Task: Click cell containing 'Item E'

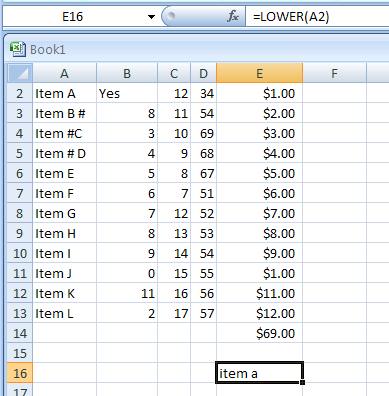Action: [64, 173]
